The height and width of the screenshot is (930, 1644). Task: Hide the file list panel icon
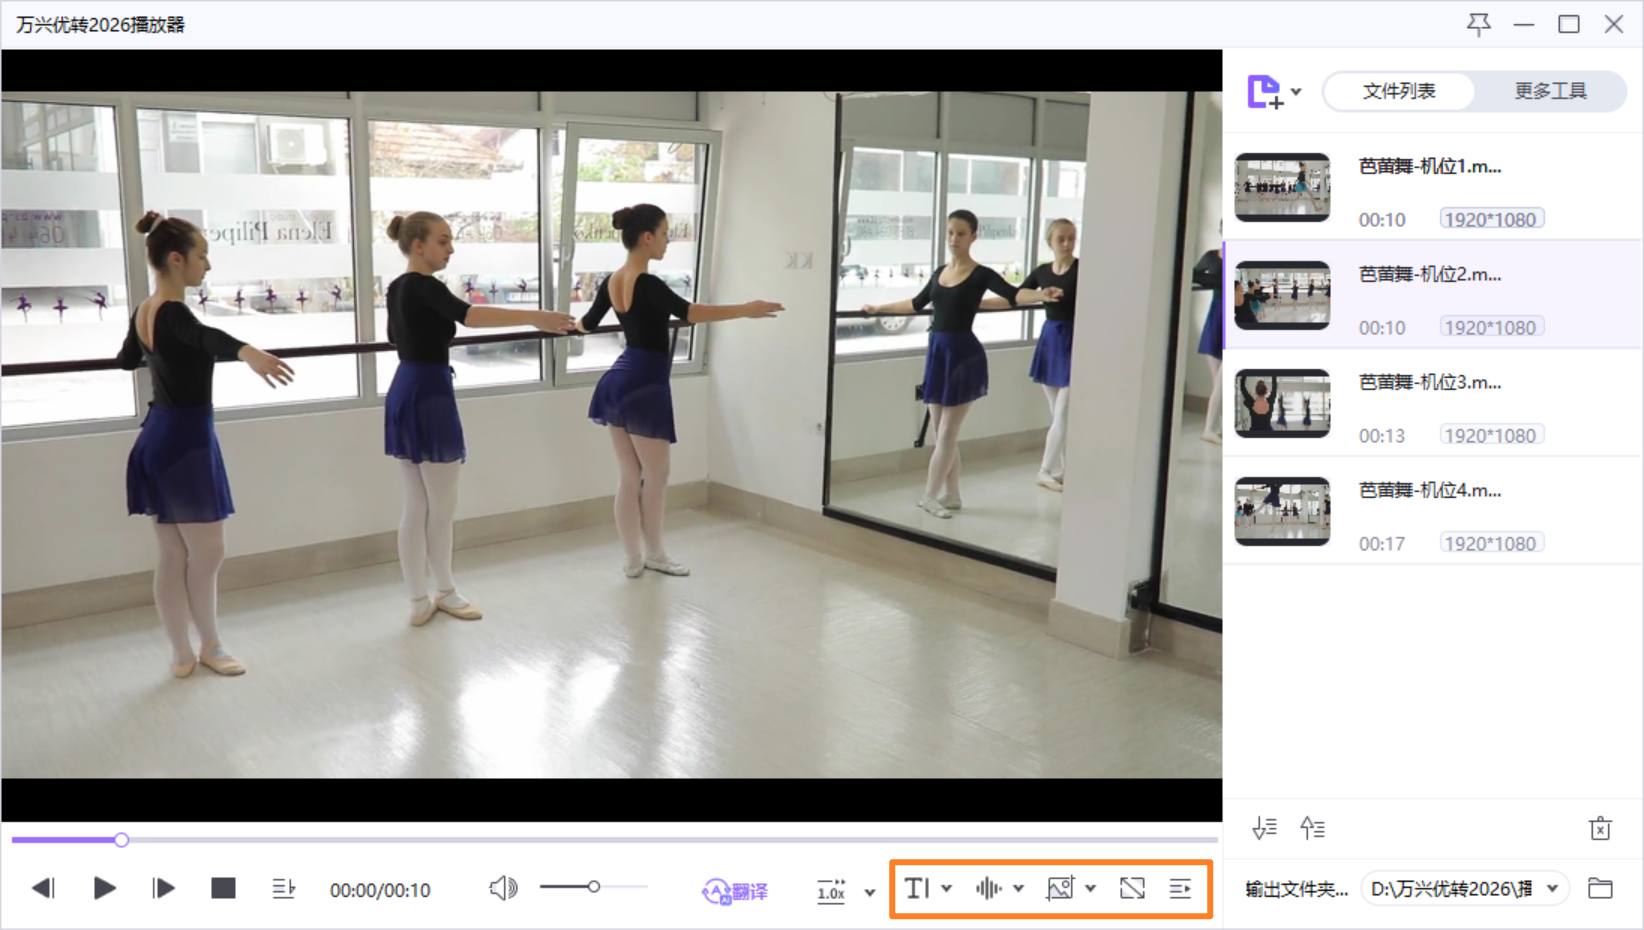click(x=1180, y=888)
